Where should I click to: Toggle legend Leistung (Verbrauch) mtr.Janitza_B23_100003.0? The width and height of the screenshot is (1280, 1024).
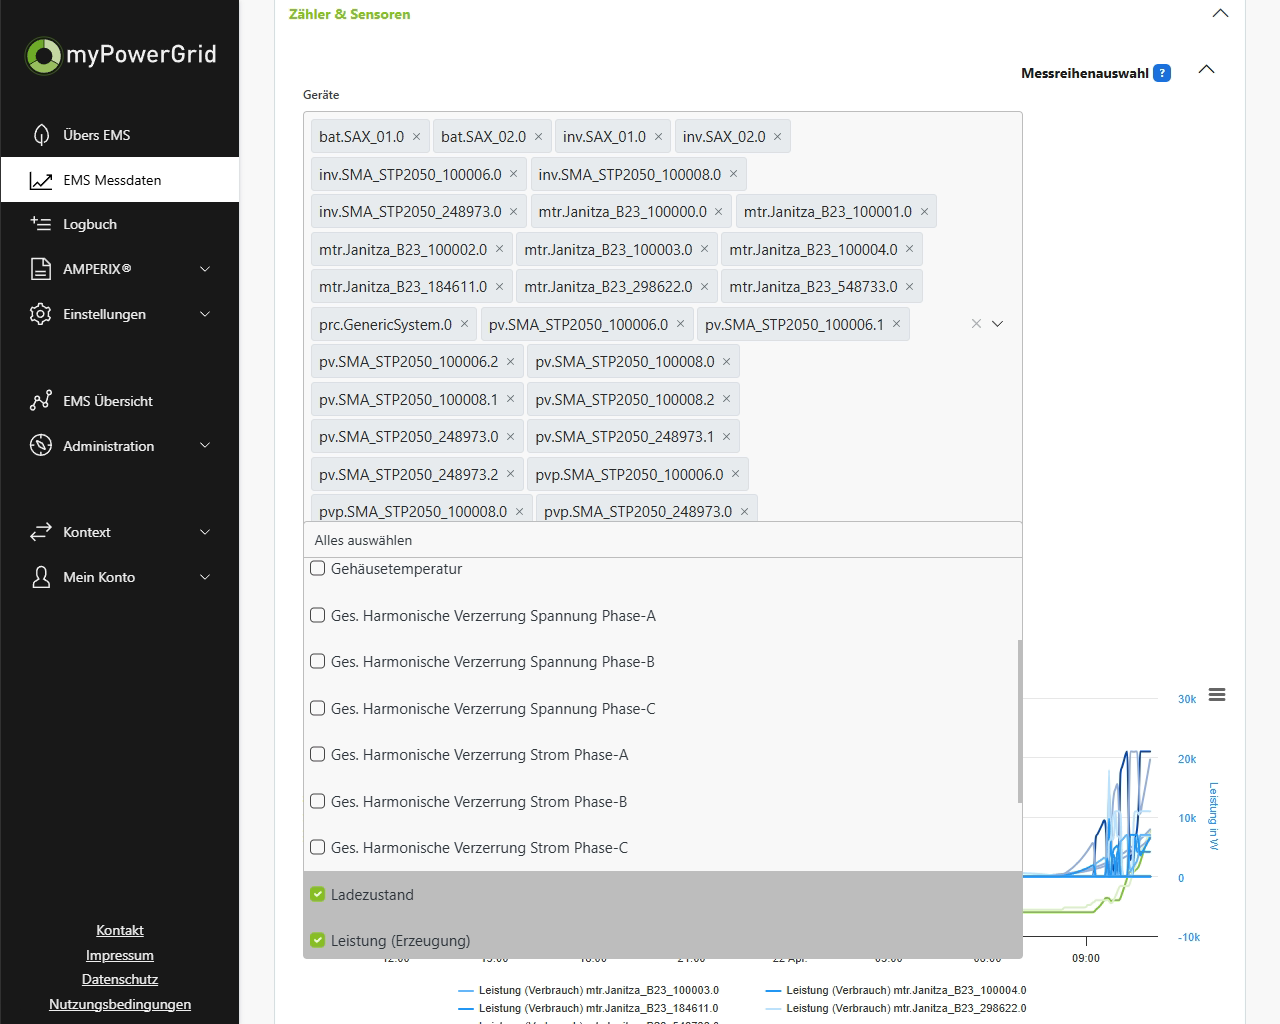pos(588,990)
